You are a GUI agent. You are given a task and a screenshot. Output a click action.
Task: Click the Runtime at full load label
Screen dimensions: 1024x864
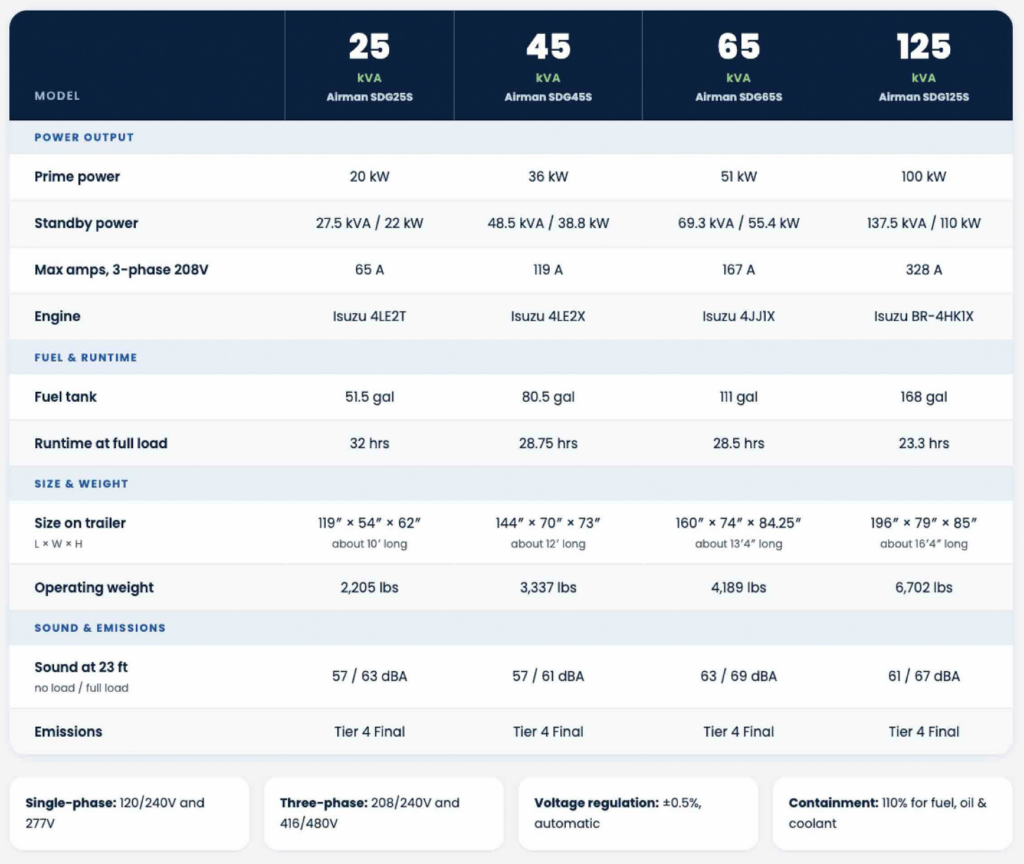(101, 443)
